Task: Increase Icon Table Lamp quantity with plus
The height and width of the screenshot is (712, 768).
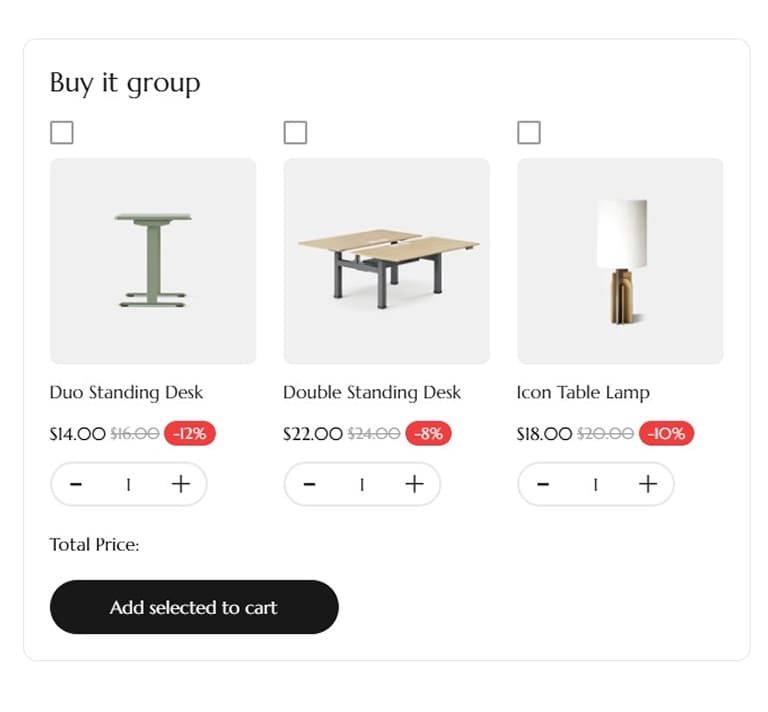Action: (648, 485)
